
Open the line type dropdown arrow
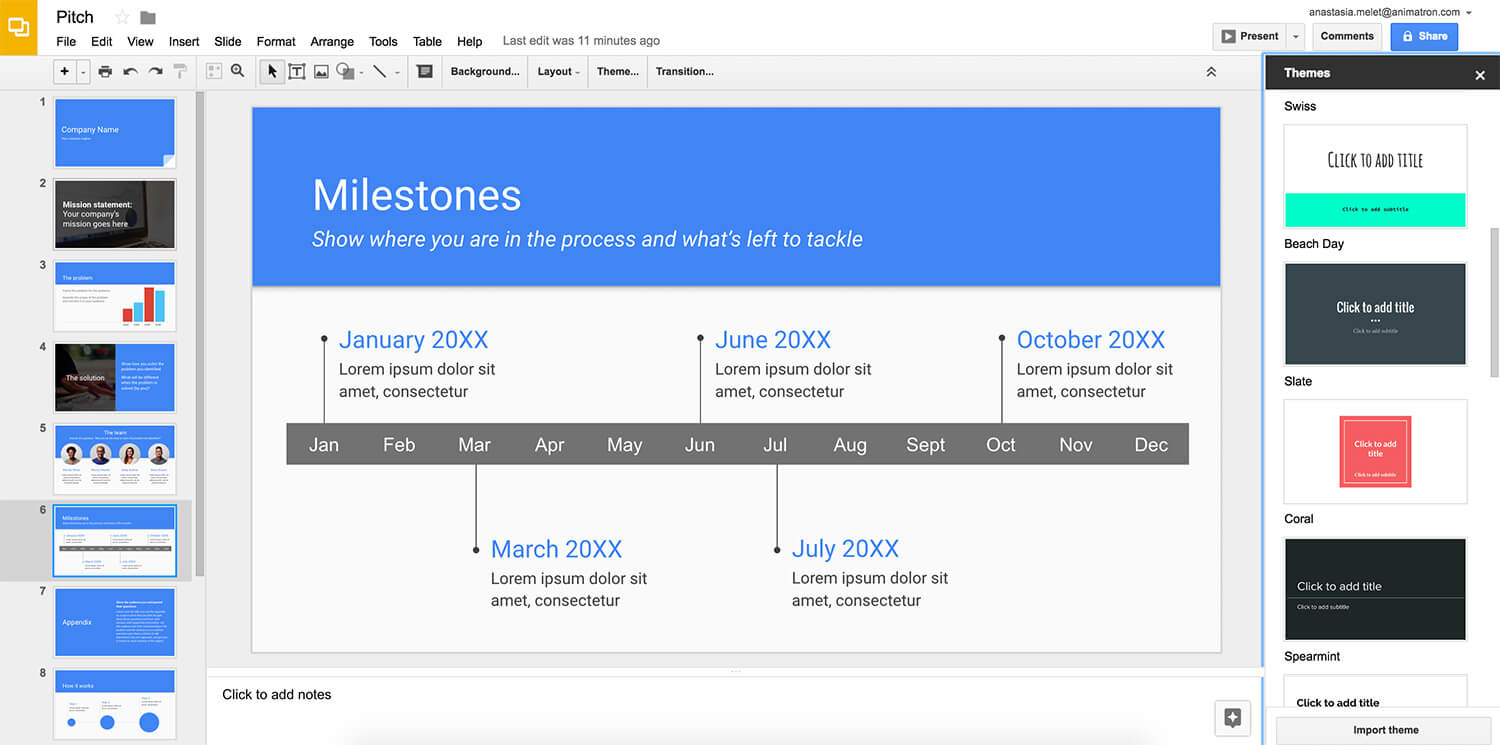(397, 72)
